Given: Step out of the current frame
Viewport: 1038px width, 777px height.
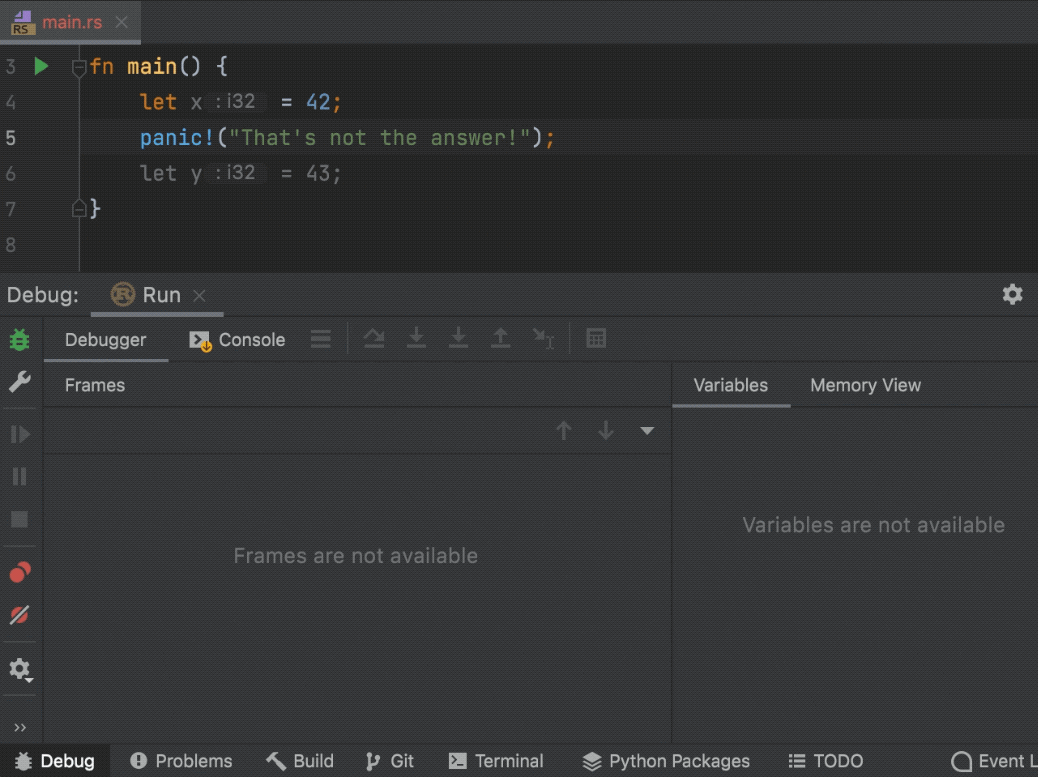Looking at the screenshot, I should 501,338.
